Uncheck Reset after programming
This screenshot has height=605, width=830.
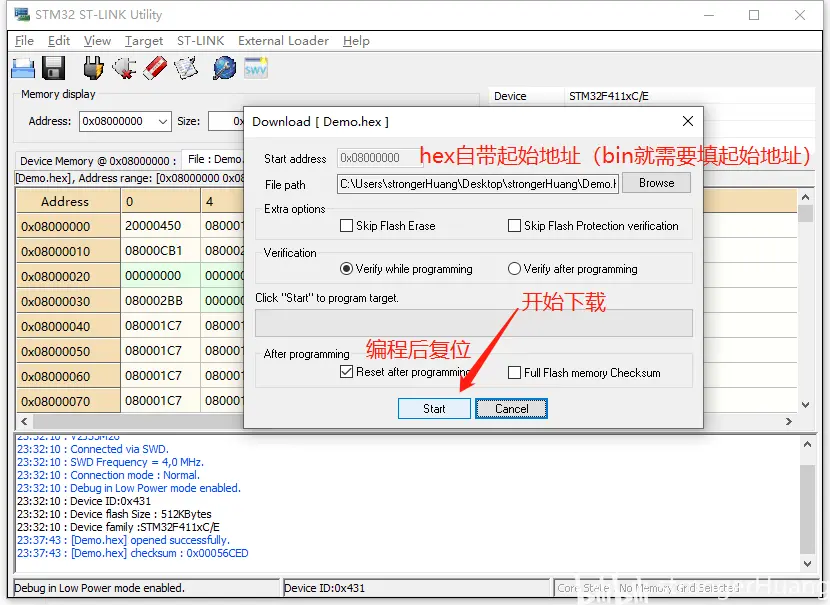tap(346, 372)
